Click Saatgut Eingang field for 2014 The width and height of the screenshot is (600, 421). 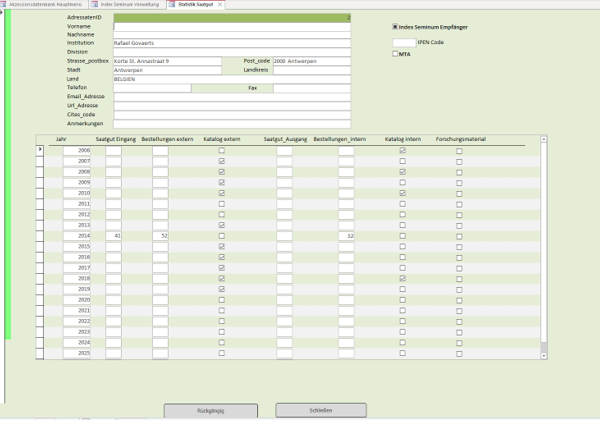(x=114, y=236)
